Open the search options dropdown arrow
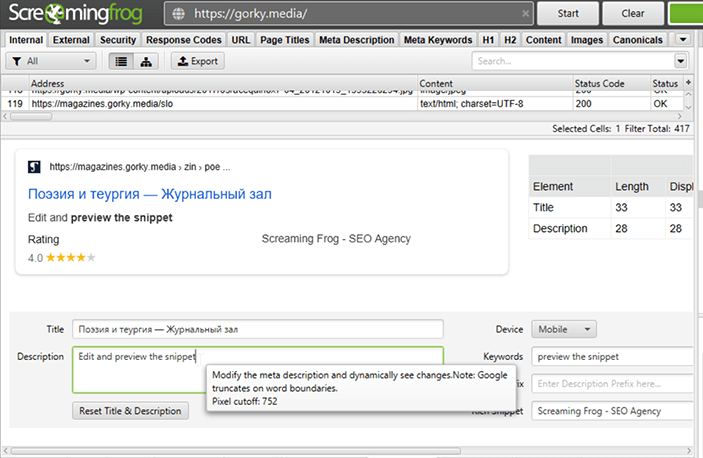This screenshot has height=458, width=703. (x=680, y=61)
